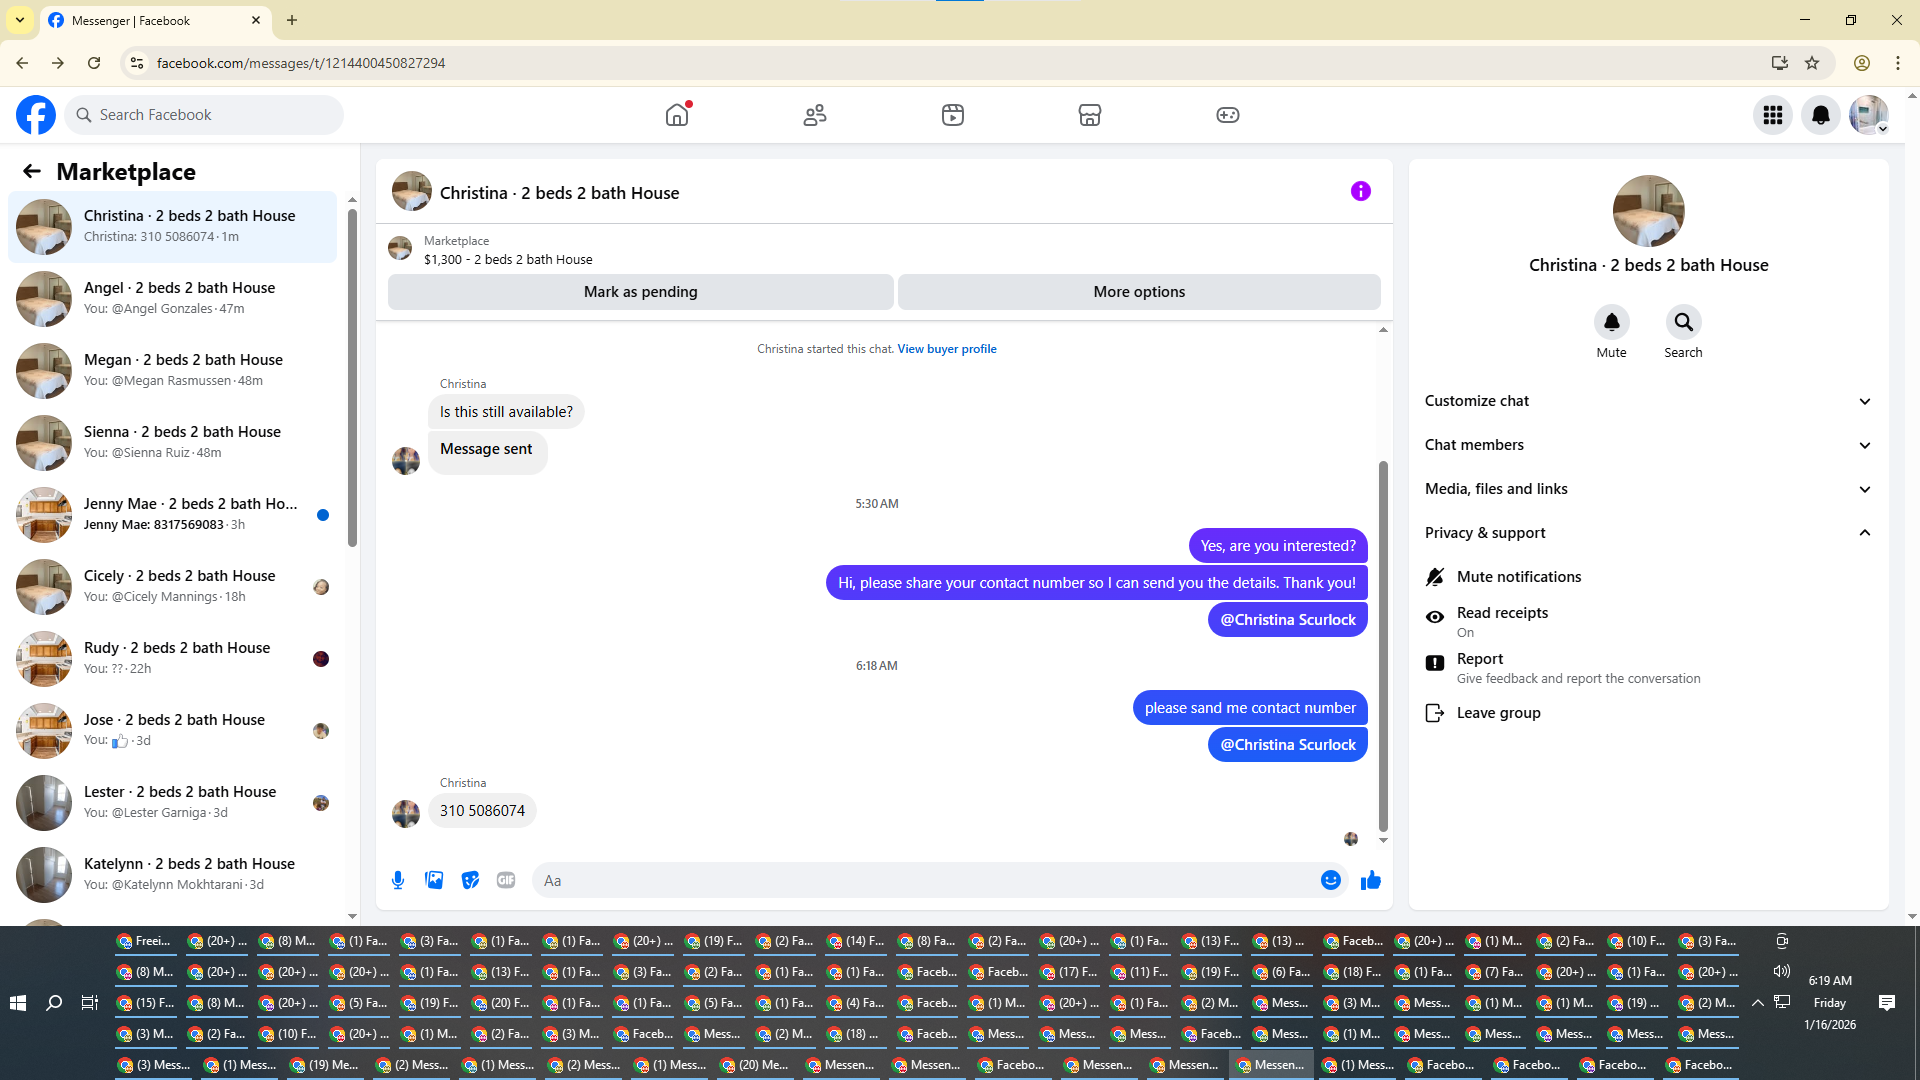This screenshot has height=1080, width=1920.
Task: Open the Marketplace tab in top navigation
Action: click(1089, 115)
